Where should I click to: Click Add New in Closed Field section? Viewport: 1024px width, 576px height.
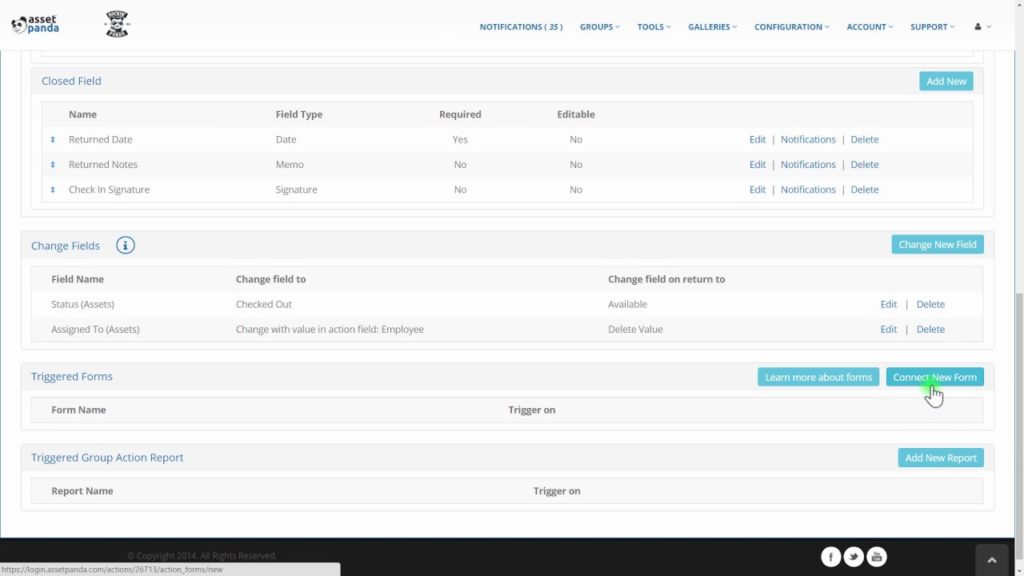[946, 81]
